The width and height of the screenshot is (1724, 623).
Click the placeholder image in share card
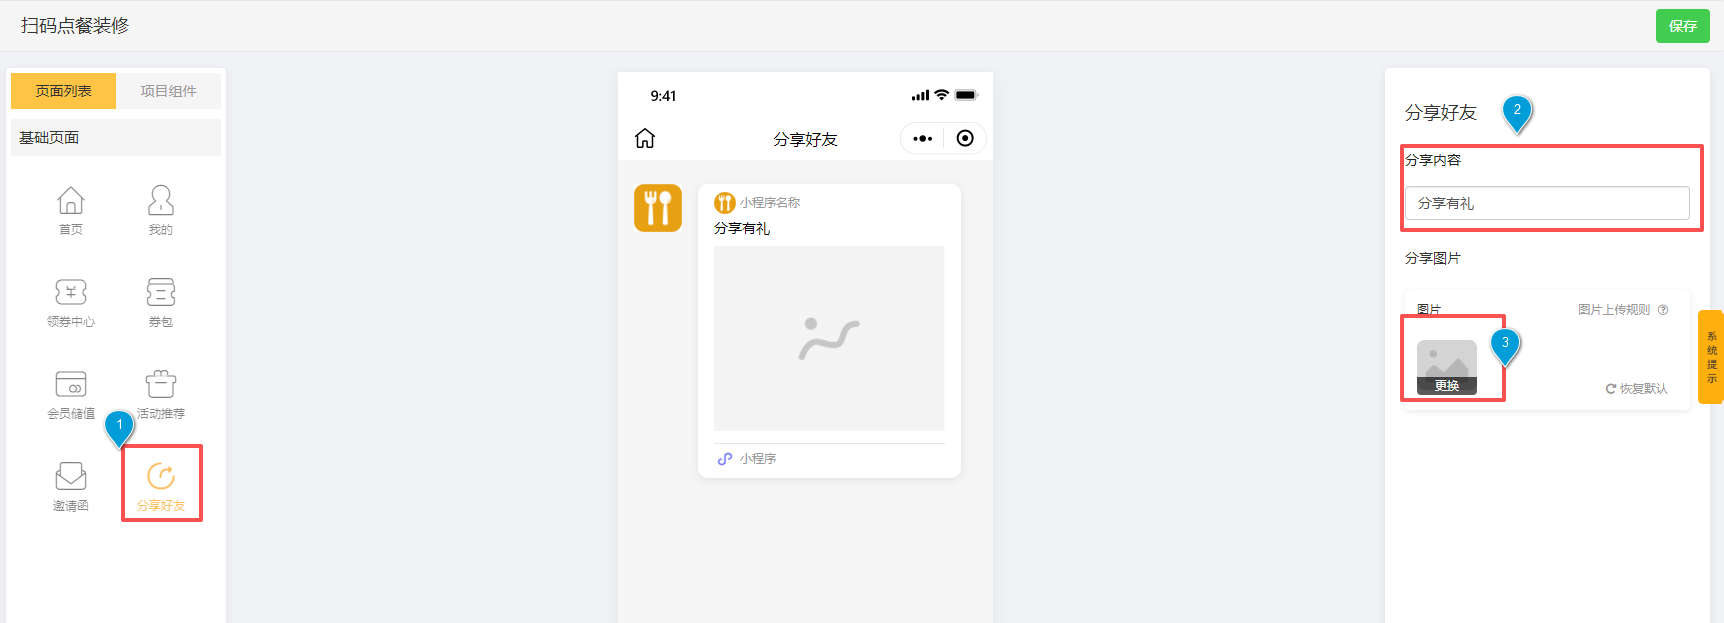click(x=829, y=338)
